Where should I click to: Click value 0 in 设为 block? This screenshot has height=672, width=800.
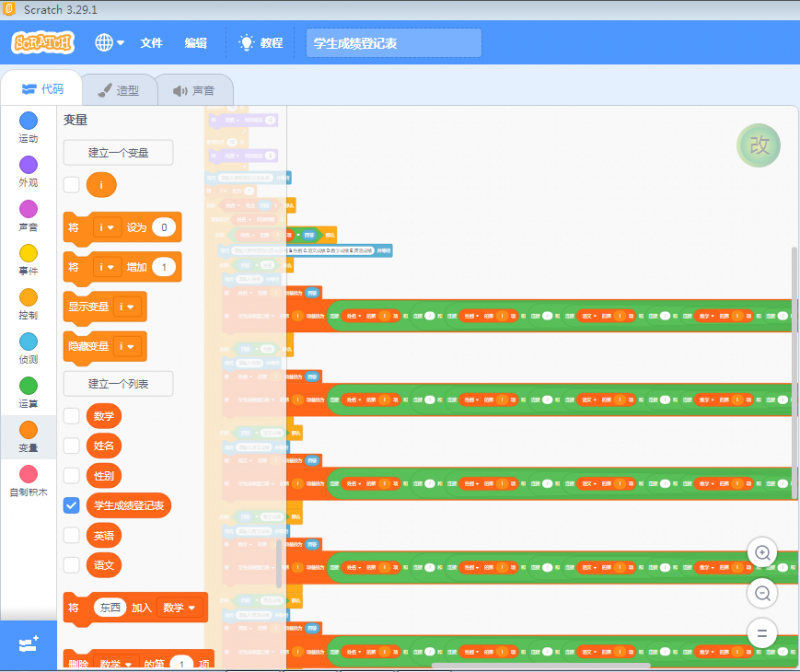pos(164,227)
